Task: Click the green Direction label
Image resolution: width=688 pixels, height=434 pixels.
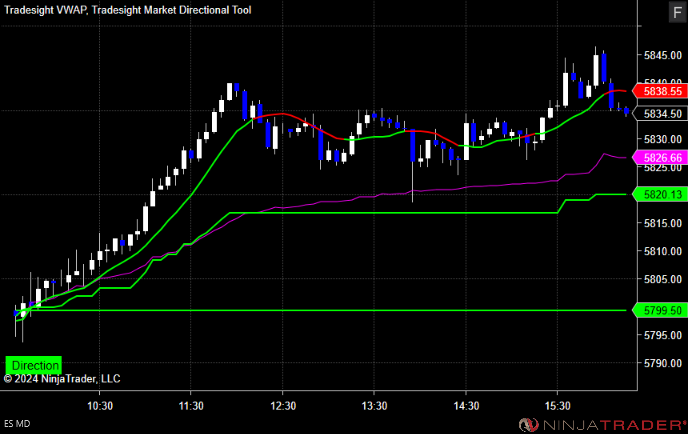Action: coord(34,365)
